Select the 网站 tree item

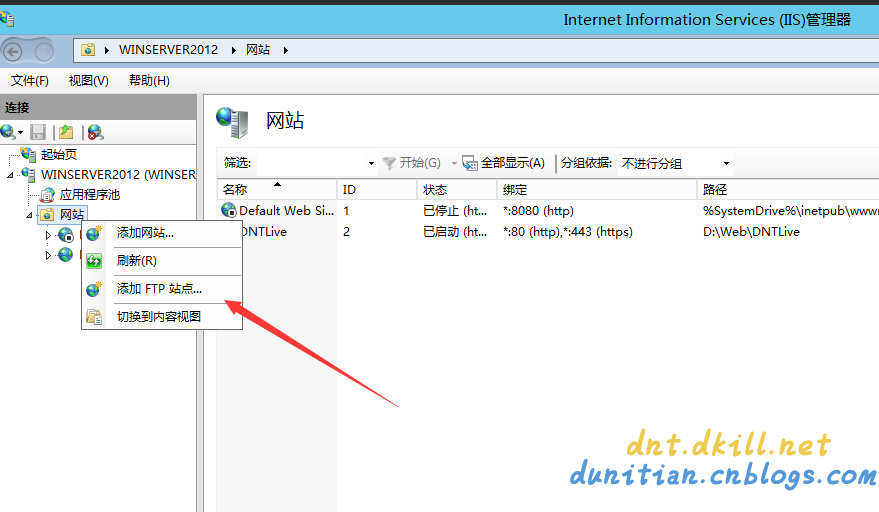[x=72, y=215]
